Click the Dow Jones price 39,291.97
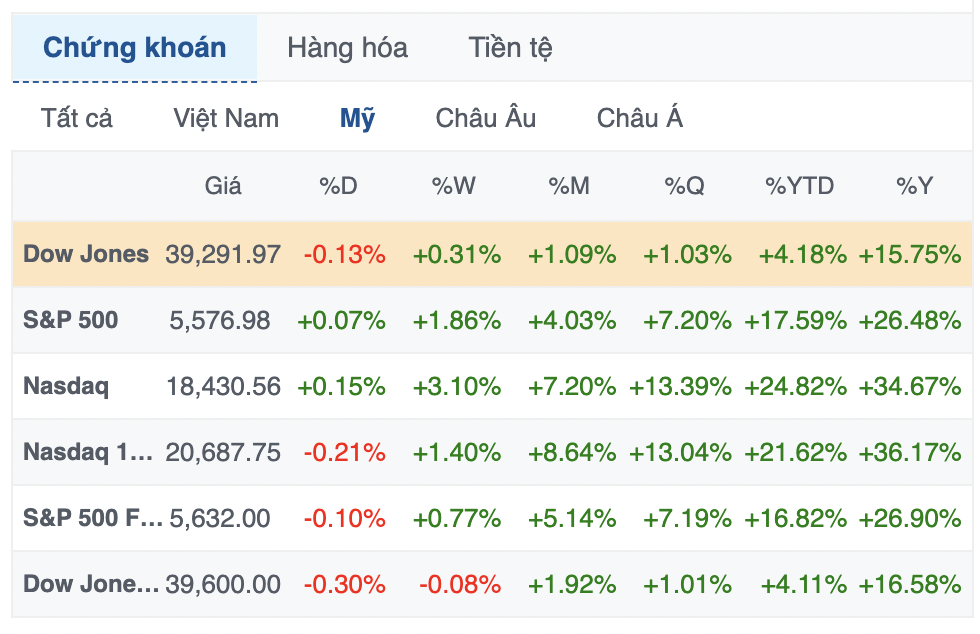The width and height of the screenshot is (980, 634). (x=223, y=254)
